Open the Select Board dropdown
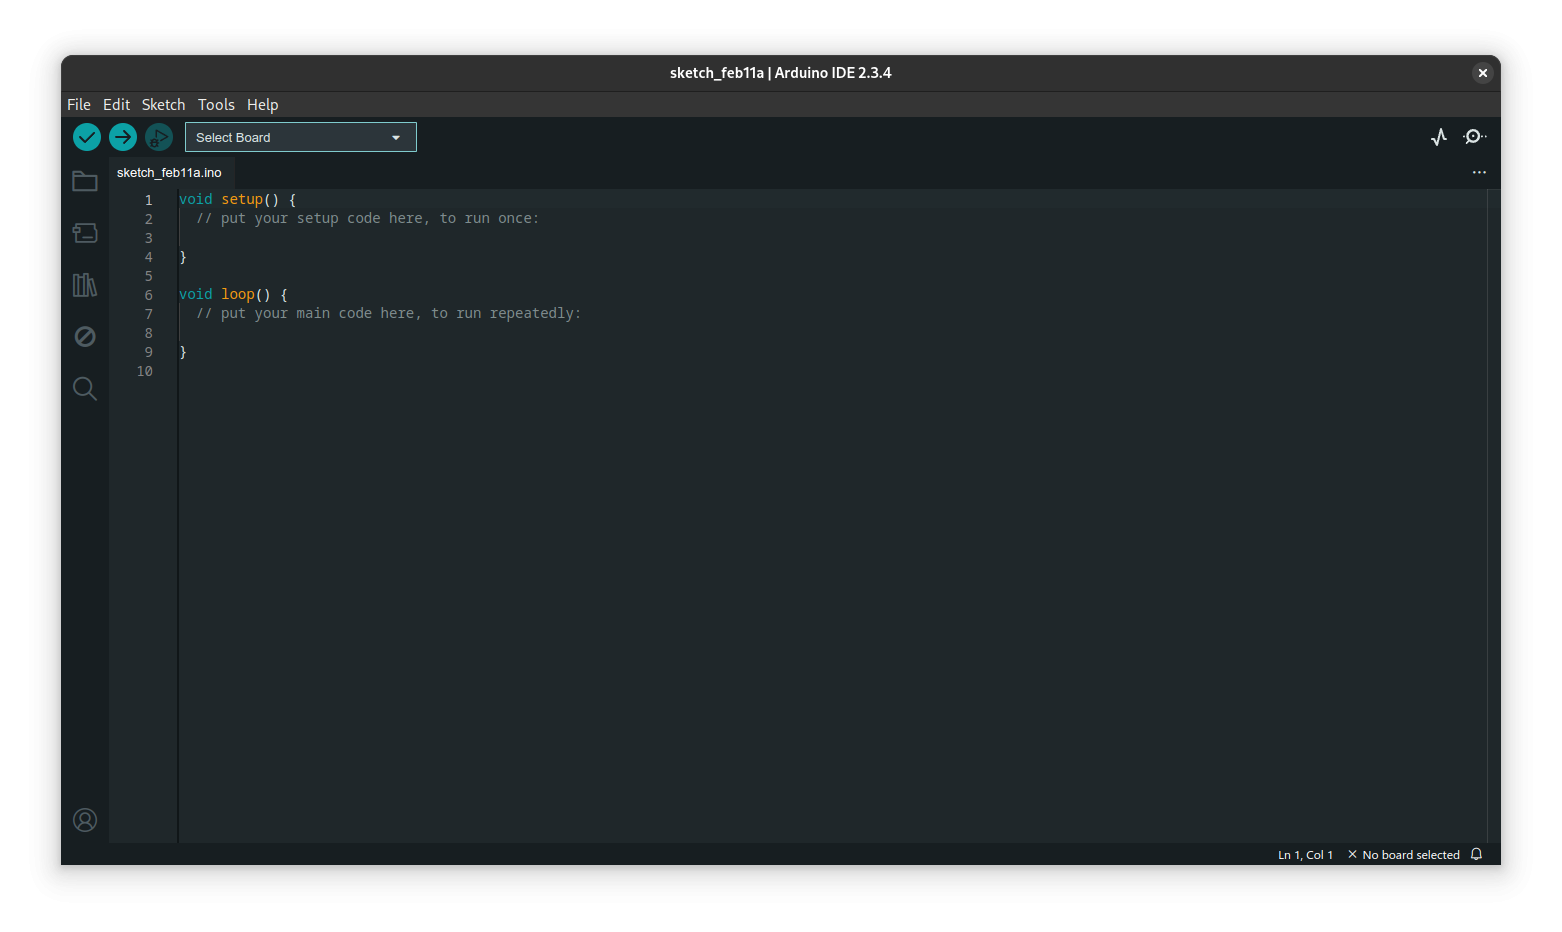 tap(301, 137)
